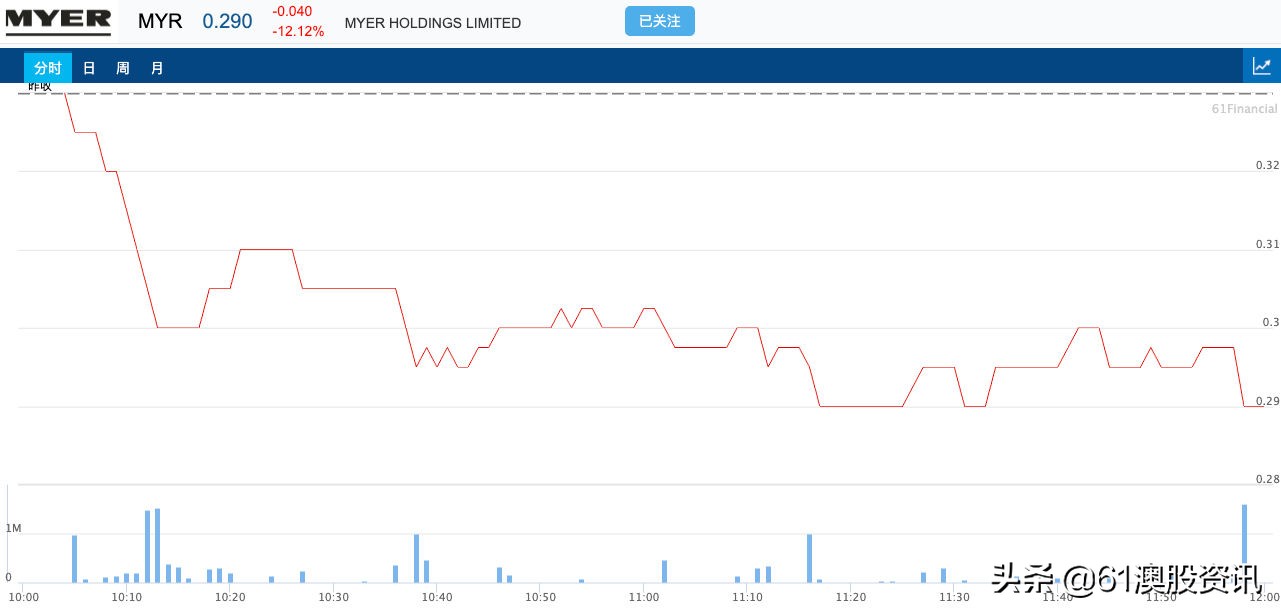Click the 昨收 previous close label
The width and height of the screenshot is (1281, 614).
pyautogui.click(x=40, y=87)
